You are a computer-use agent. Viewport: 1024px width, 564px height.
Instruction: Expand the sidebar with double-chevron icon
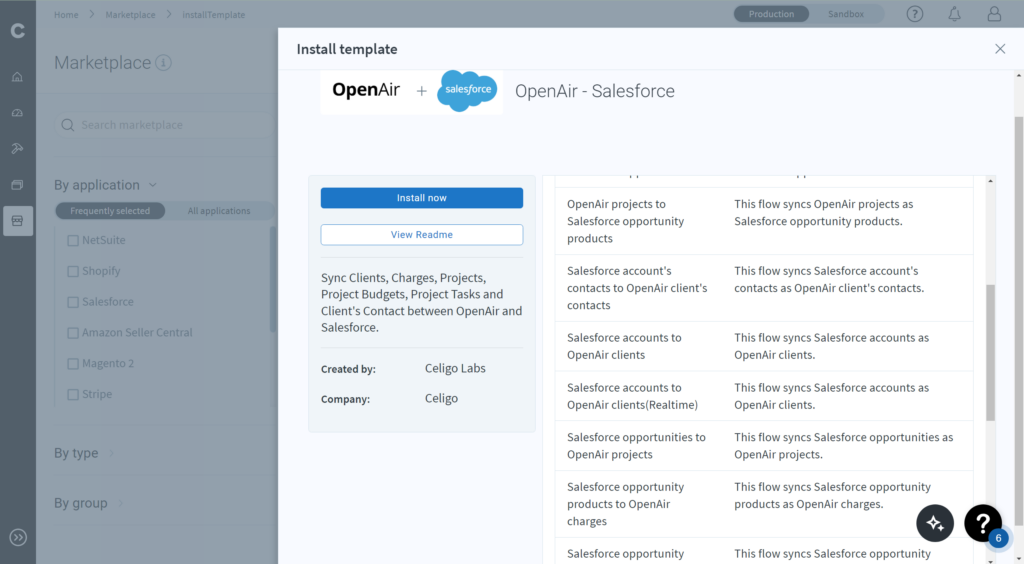18,537
